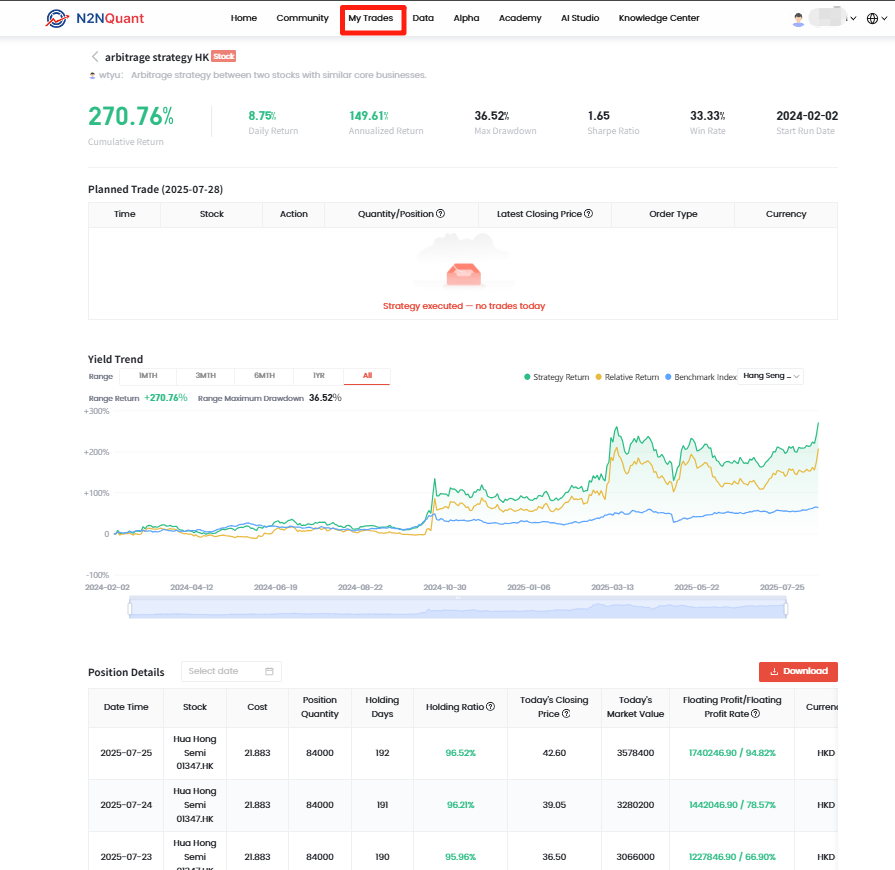Go back using the arrow beside arbitrage strategy HK
895x870 pixels.
pyautogui.click(x=95, y=57)
